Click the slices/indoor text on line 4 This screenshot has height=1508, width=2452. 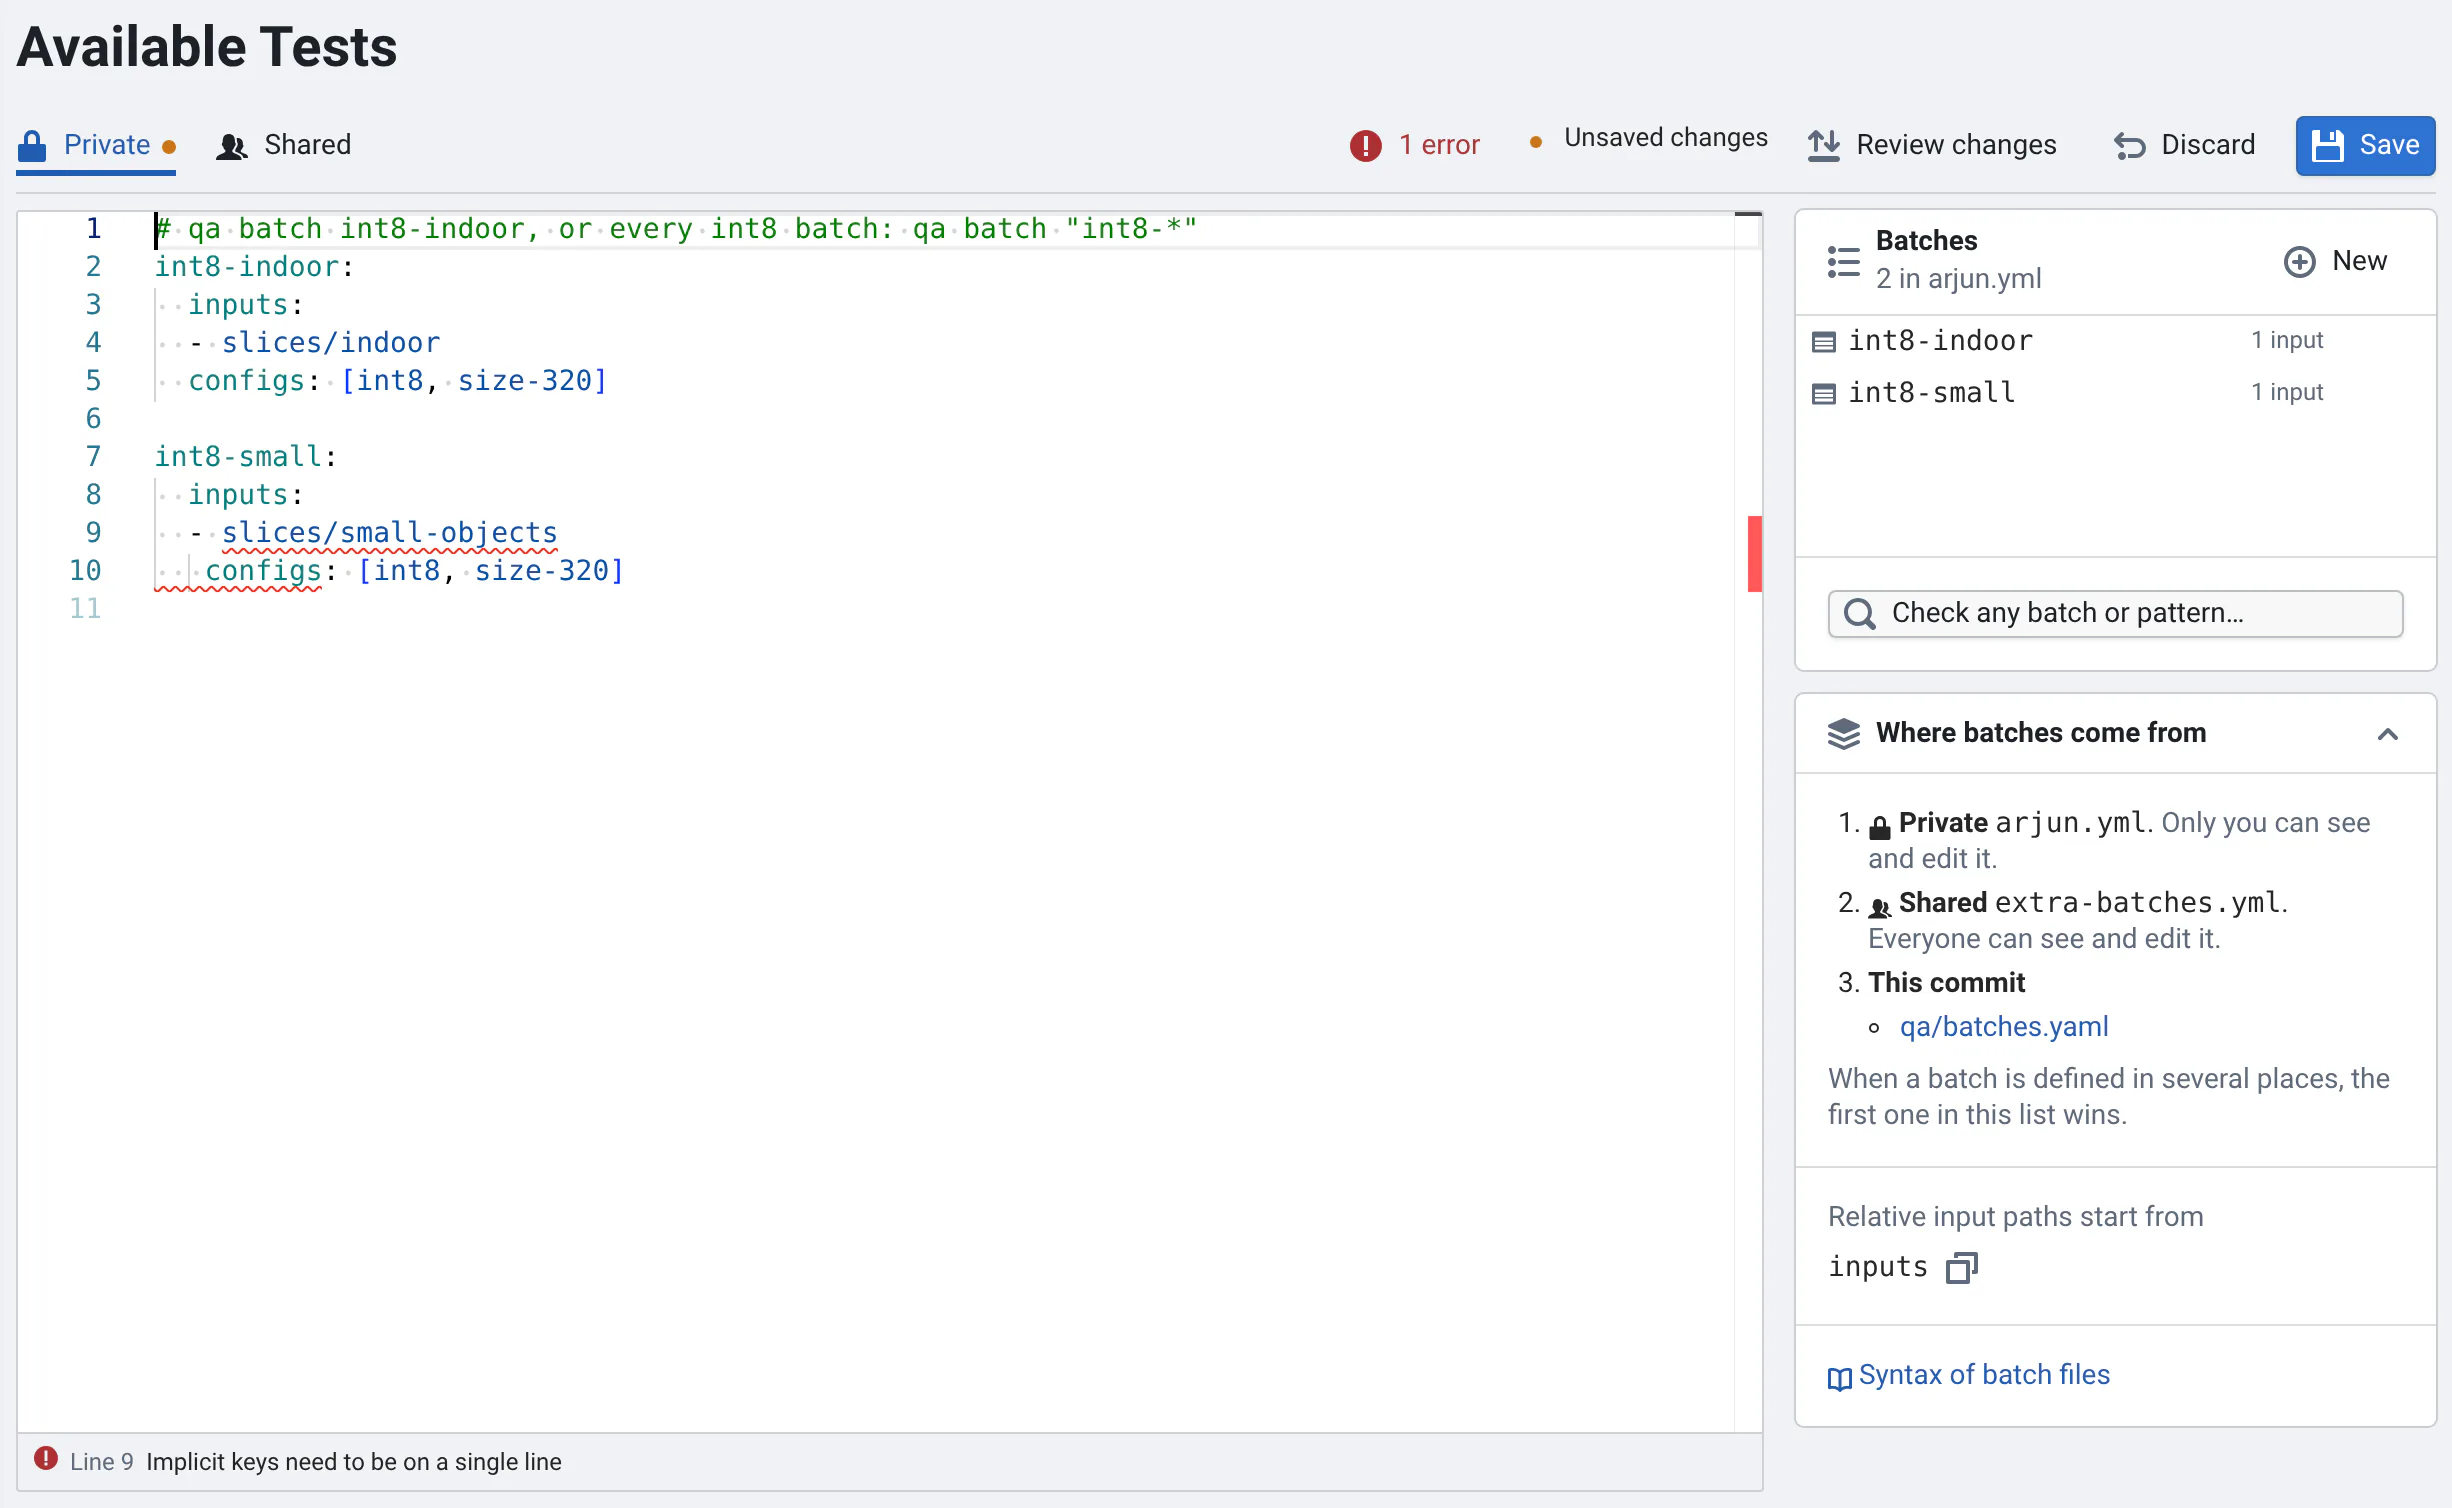331,343
